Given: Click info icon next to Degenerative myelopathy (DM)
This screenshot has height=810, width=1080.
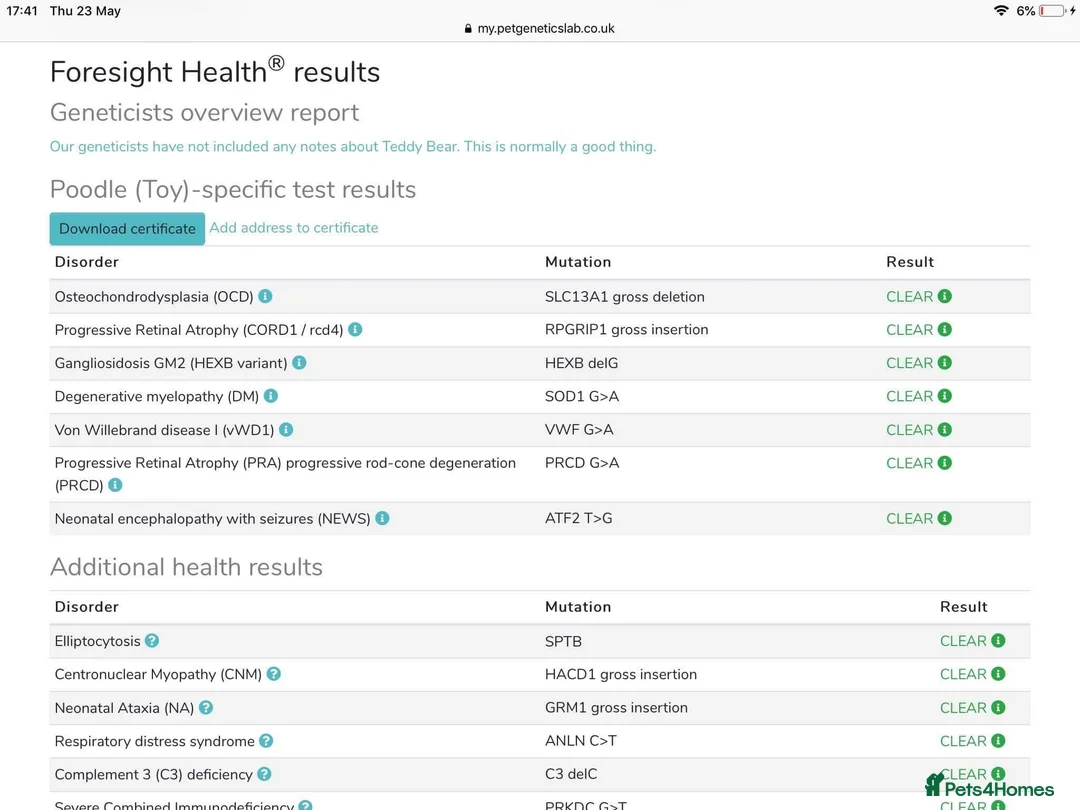Looking at the screenshot, I should [x=271, y=396].
